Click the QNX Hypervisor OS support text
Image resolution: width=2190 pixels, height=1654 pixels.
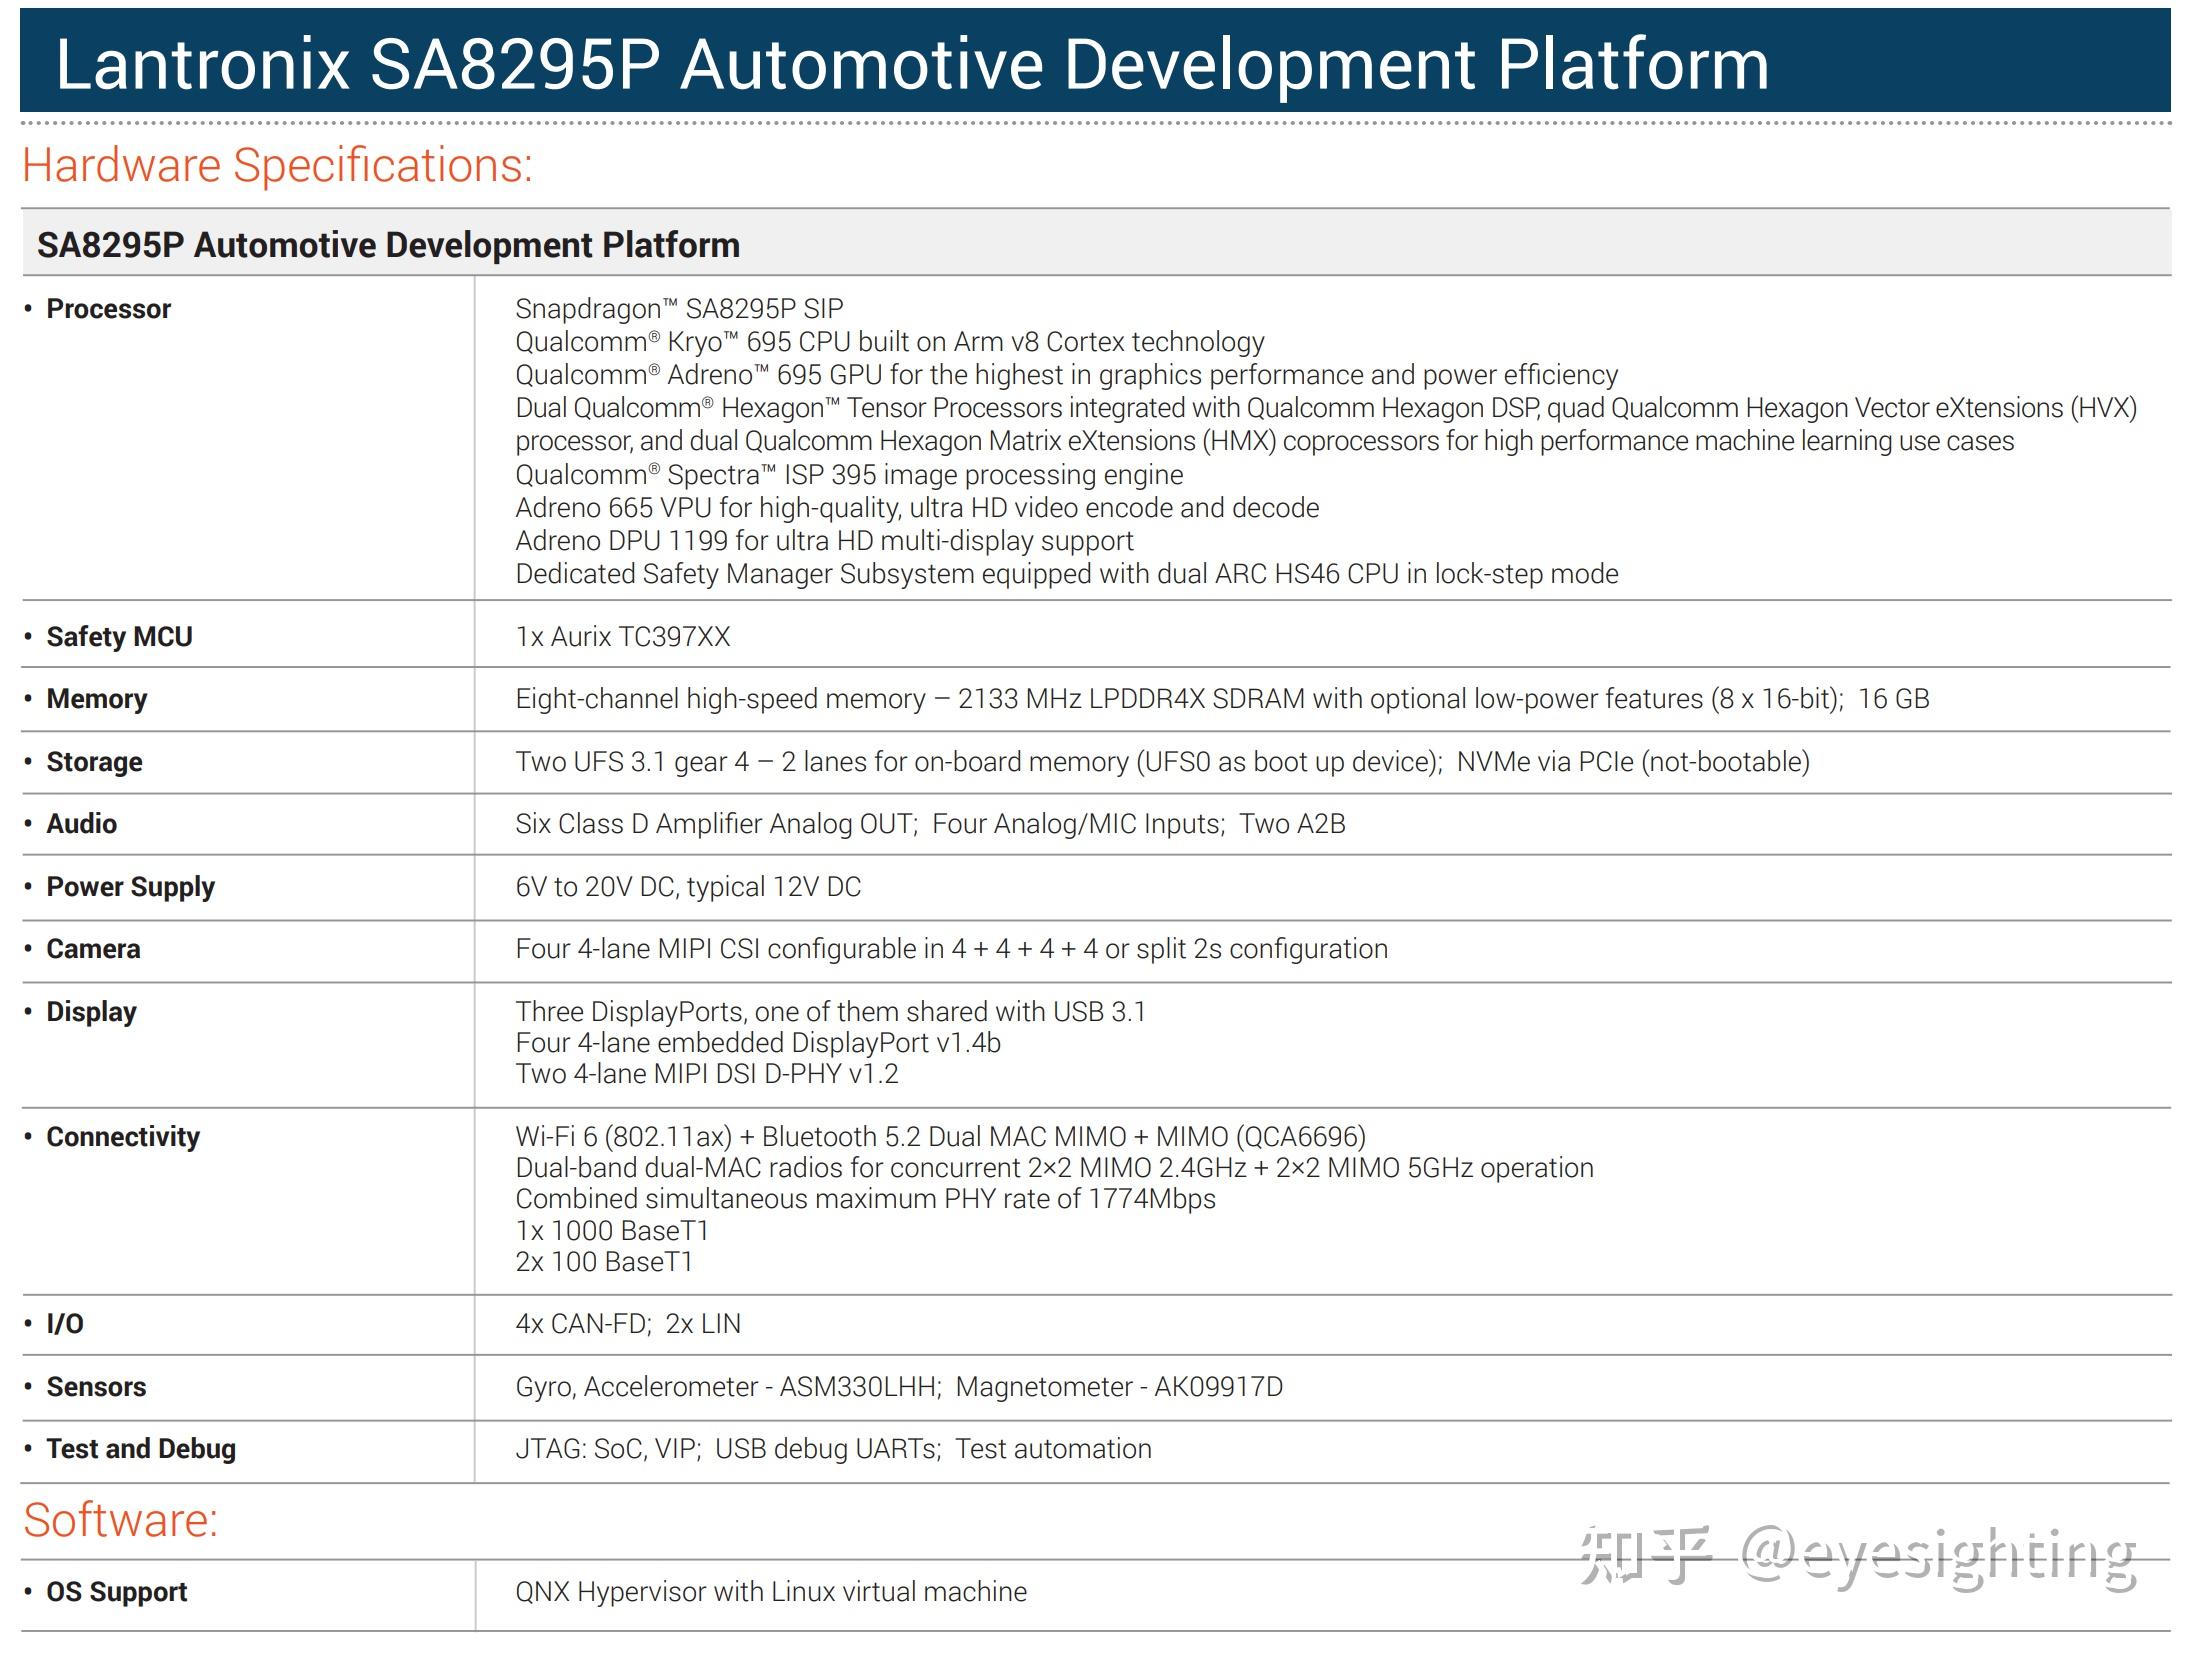pyautogui.click(x=770, y=1592)
